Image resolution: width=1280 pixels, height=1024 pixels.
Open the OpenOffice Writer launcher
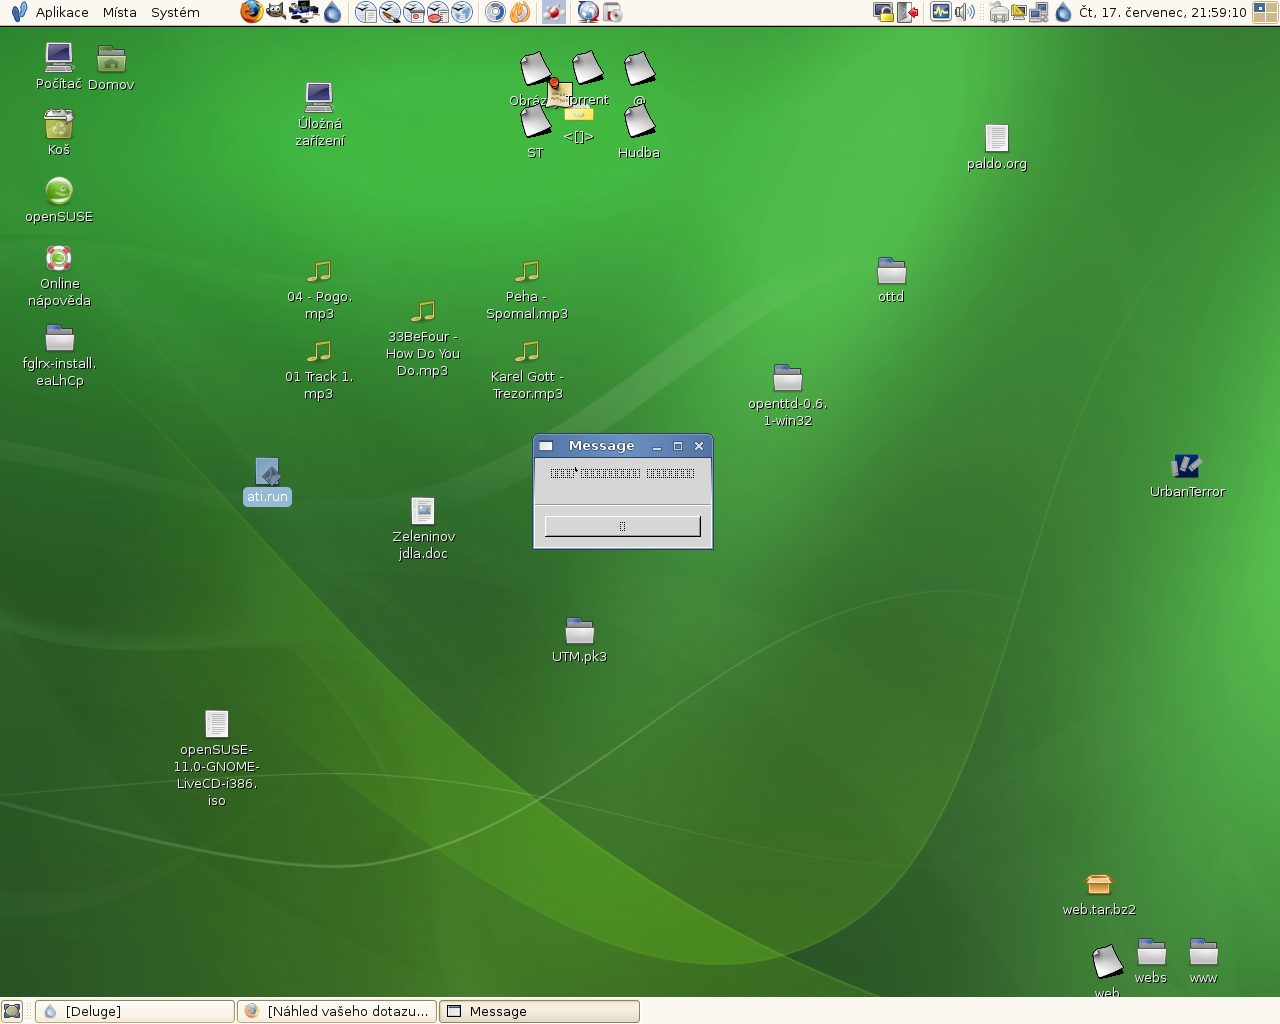pyautogui.click(x=366, y=12)
